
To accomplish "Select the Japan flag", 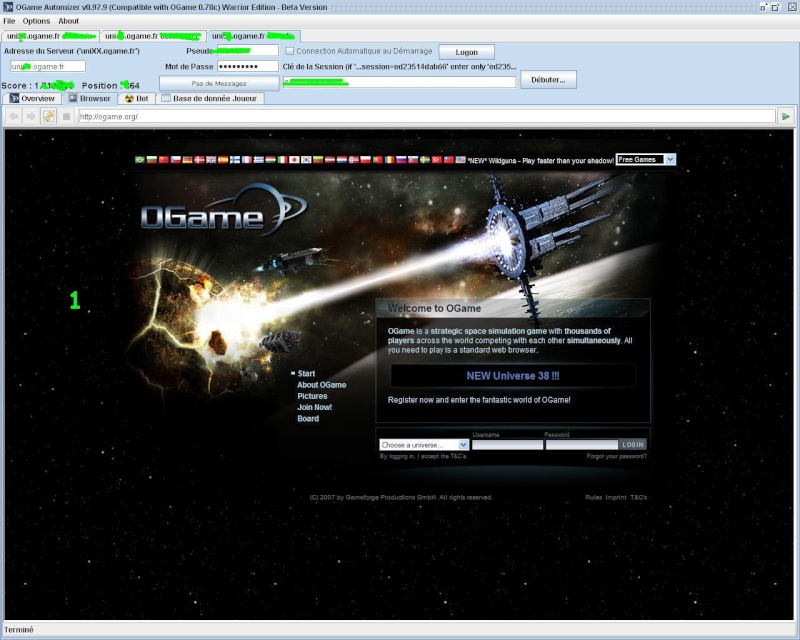I will click(x=294, y=160).
